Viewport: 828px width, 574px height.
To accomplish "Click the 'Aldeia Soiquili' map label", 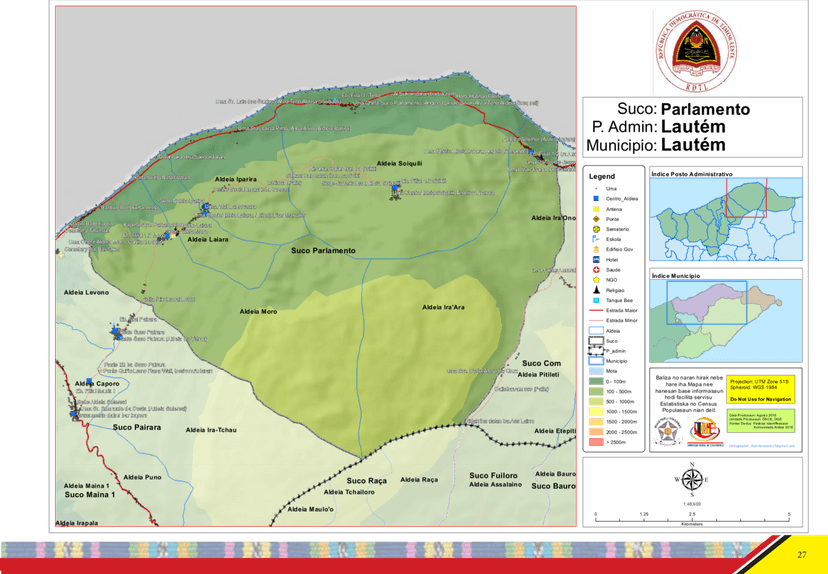I will pos(399,164).
